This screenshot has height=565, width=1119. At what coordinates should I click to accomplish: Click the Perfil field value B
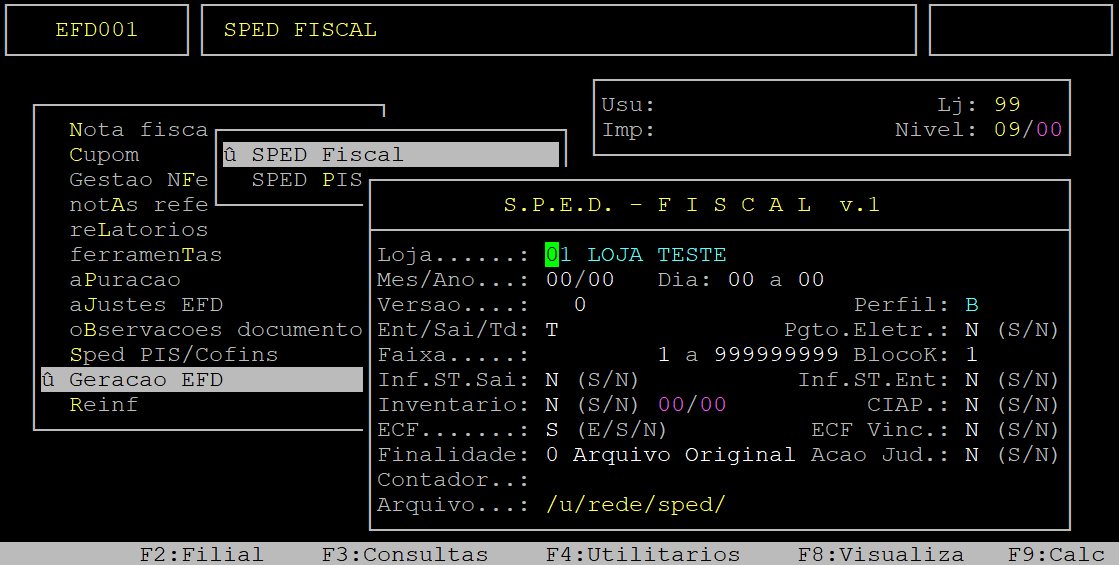pyautogui.click(x=971, y=305)
